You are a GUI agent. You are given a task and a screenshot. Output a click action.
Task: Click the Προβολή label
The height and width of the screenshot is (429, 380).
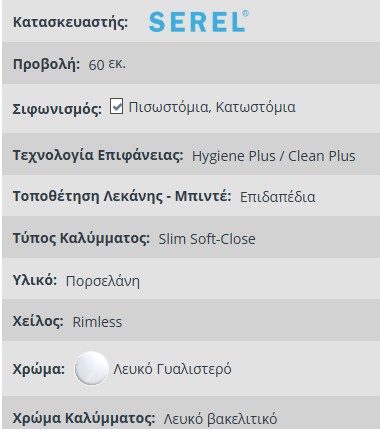point(46,64)
